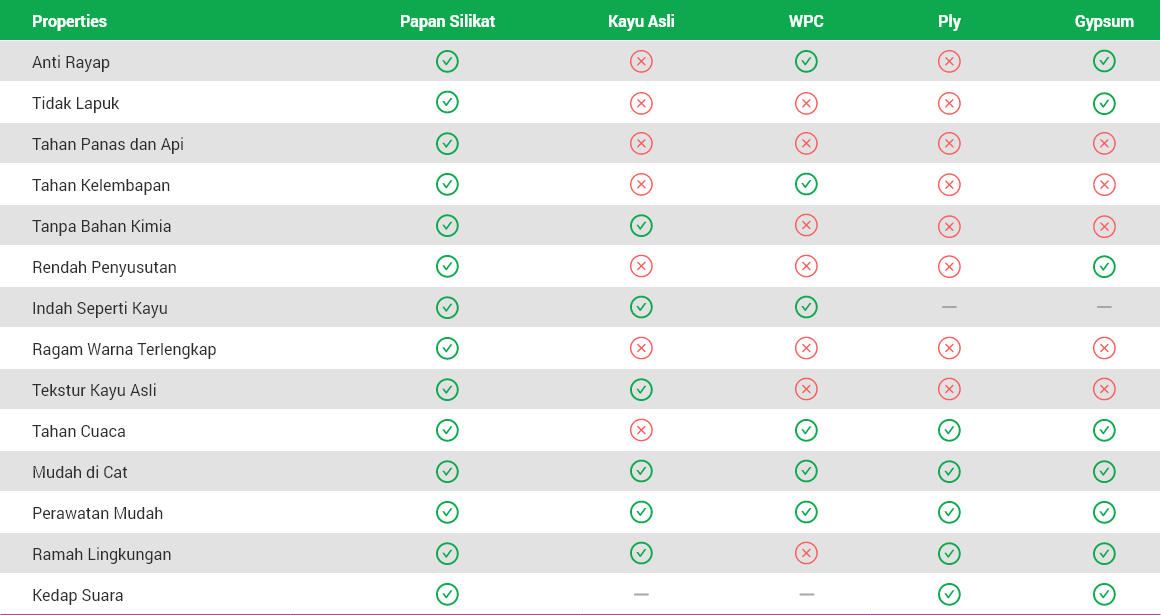Click the Properties header label

(x=69, y=21)
